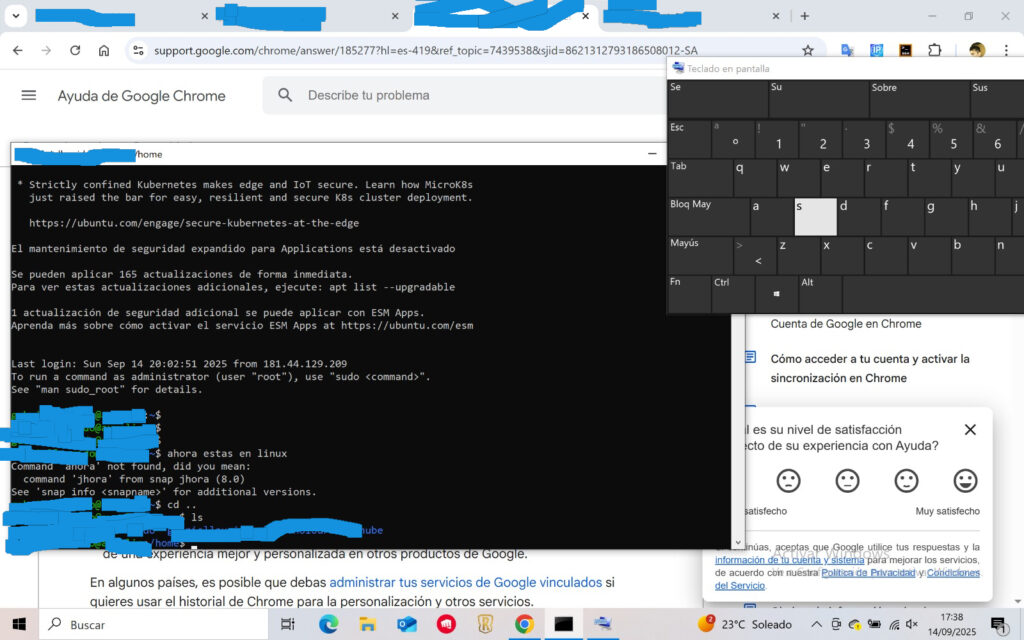Open the Chrome extensions puzzle menu
Image resolution: width=1024 pixels, height=640 pixels.
935,50
